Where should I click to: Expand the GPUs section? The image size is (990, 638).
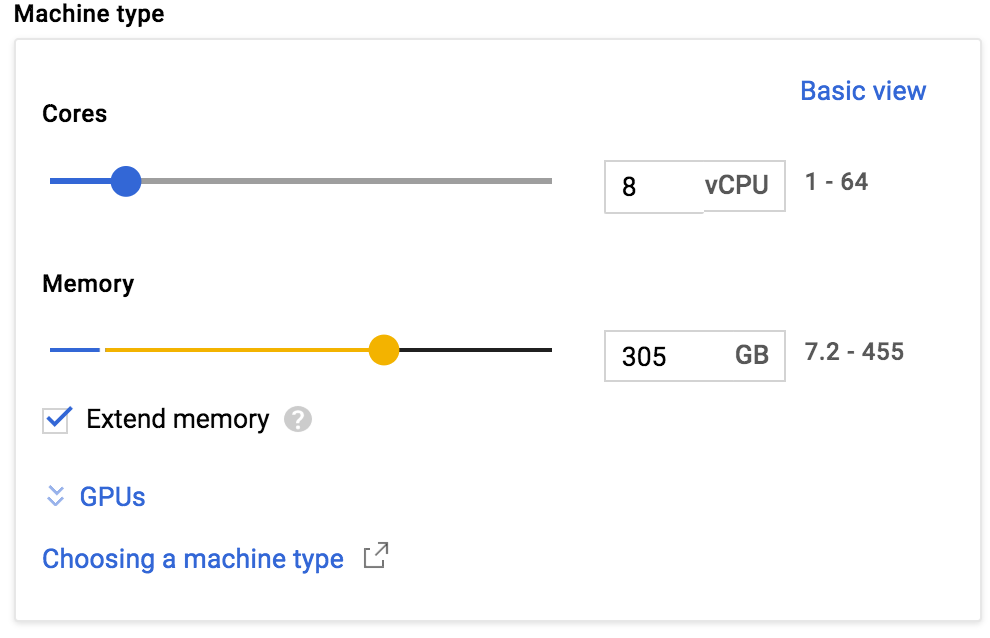click(112, 497)
